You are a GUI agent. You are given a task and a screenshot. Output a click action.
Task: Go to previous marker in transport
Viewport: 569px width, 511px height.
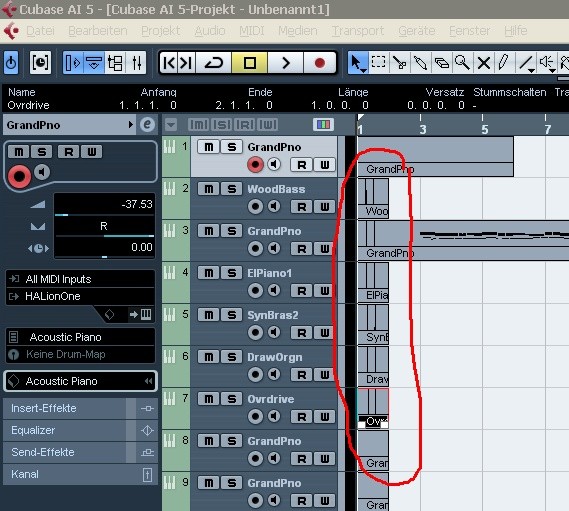(x=169, y=63)
